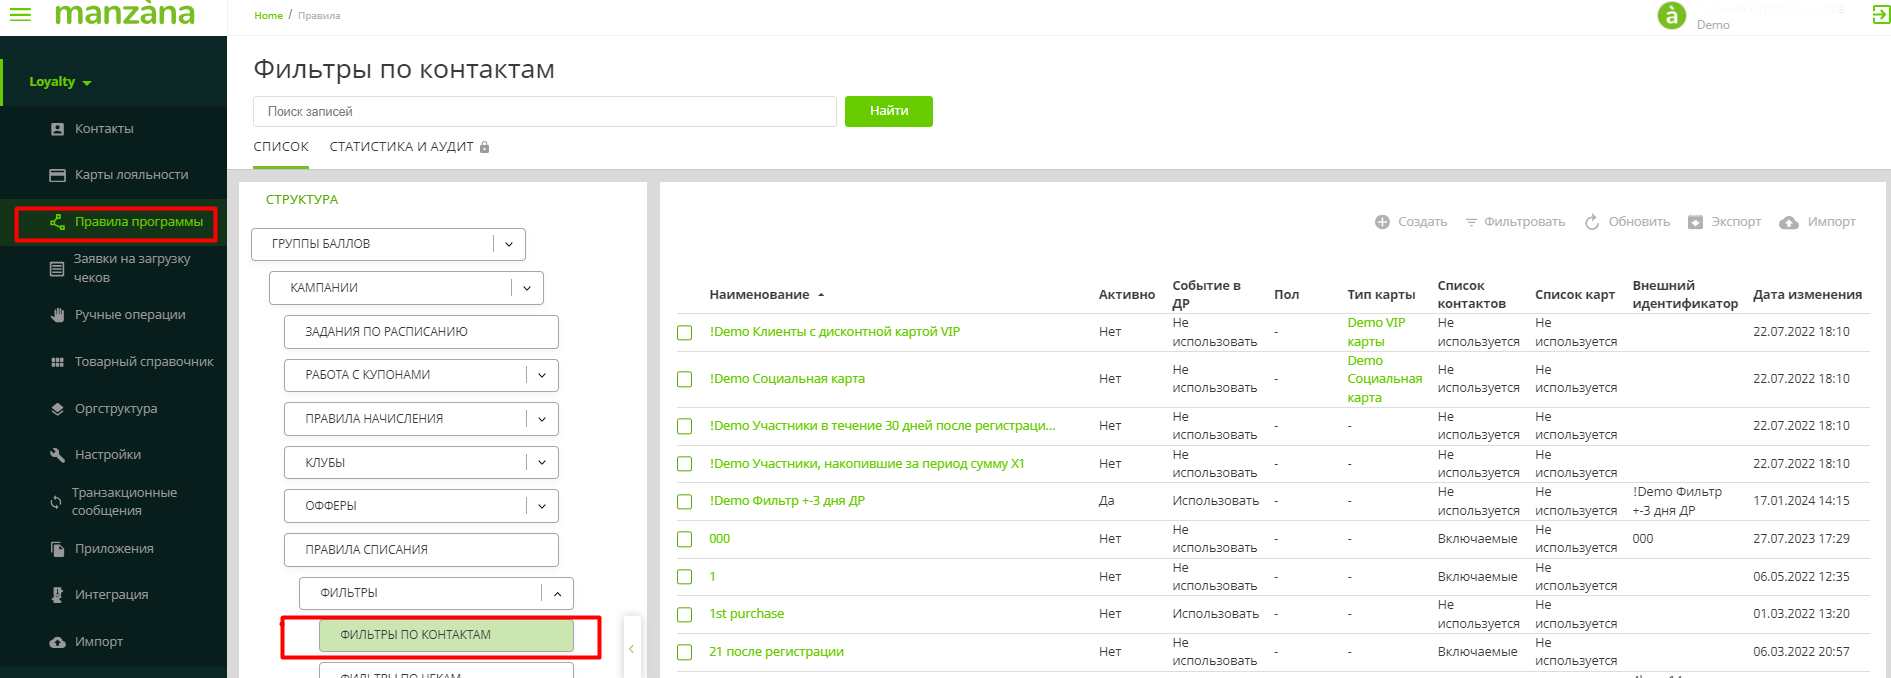Open Контакты from the sidebar

click(x=104, y=129)
